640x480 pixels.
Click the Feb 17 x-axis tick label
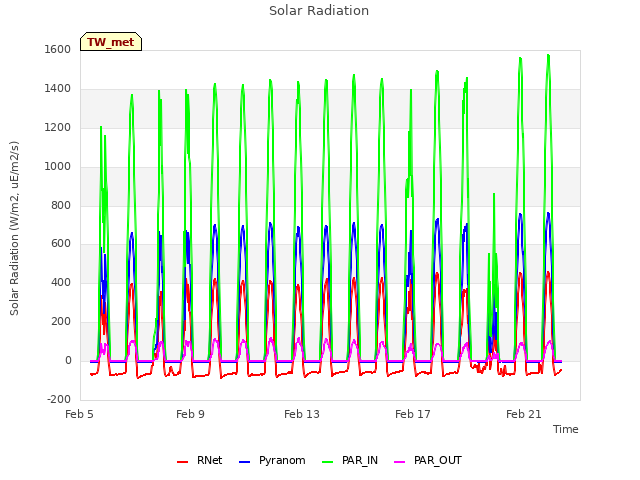tap(413, 414)
